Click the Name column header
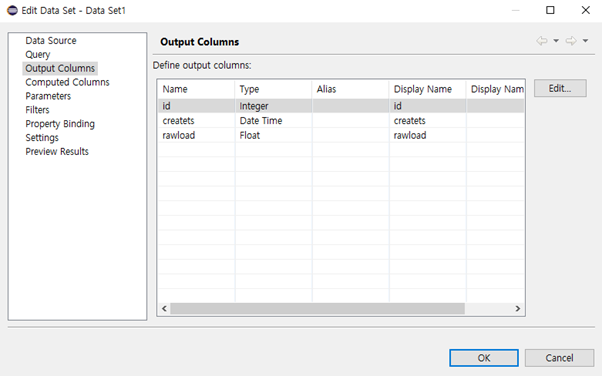The height and width of the screenshot is (376, 602). (196, 89)
